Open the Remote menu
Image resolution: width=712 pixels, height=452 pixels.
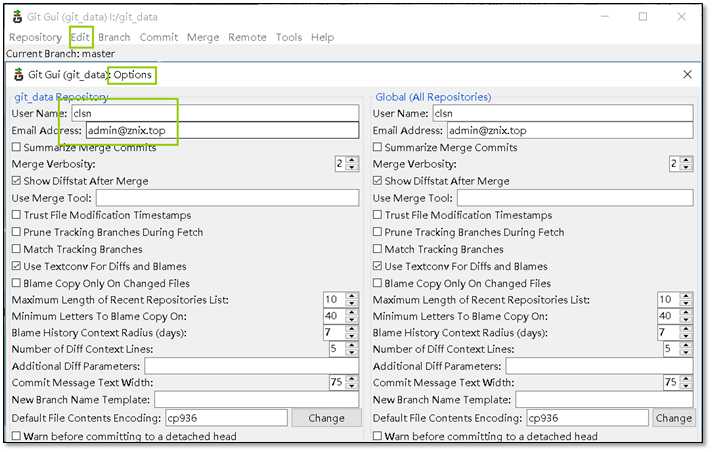coord(247,37)
